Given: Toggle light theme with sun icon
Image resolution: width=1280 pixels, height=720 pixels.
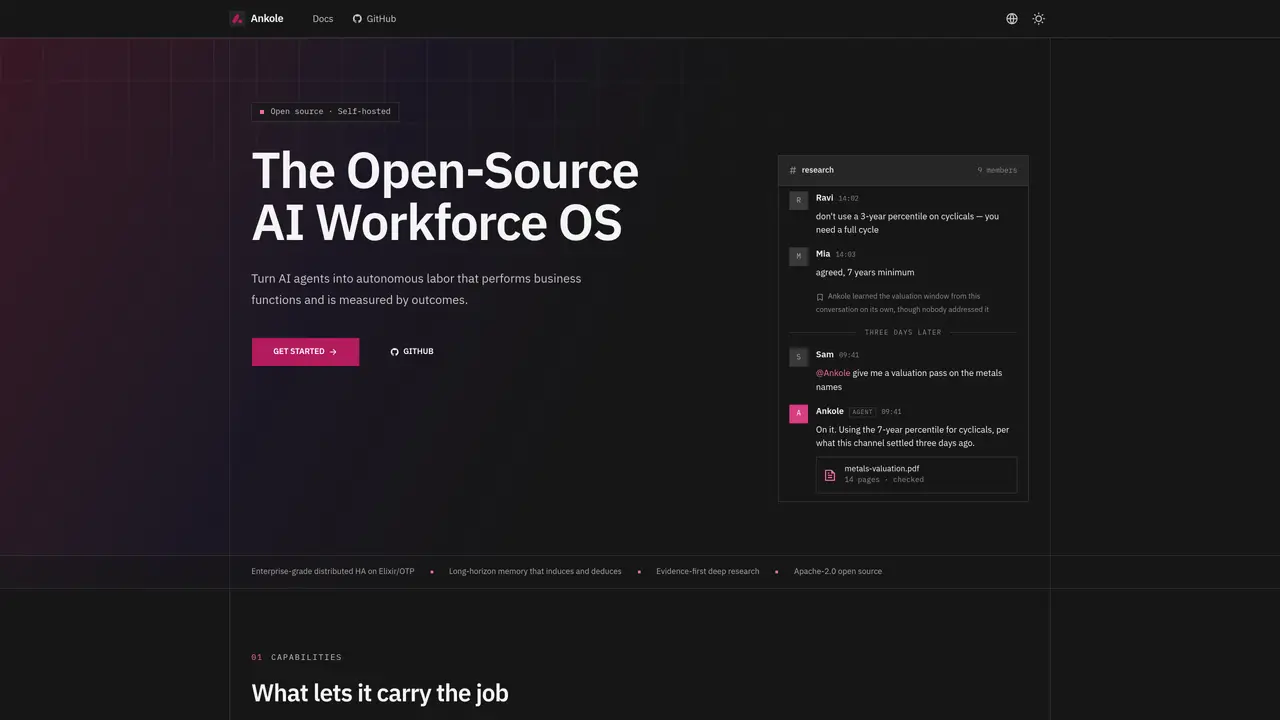Looking at the screenshot, I should pyautogui.click(x=1039, y=18).
